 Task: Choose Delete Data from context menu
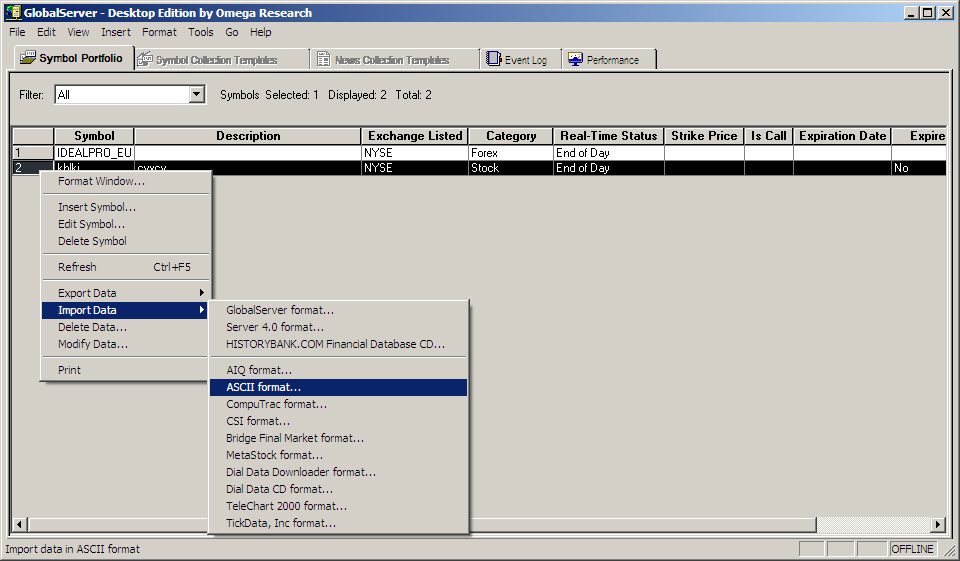126,327
